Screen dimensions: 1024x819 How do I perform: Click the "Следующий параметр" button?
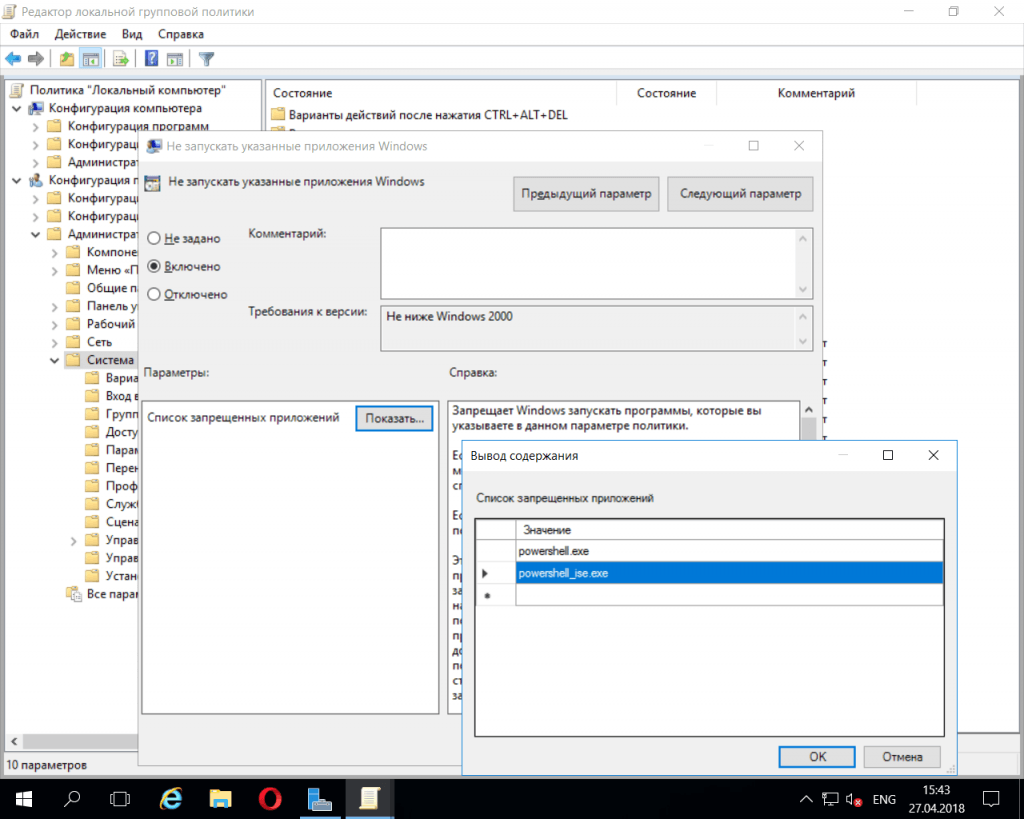[740, 194]
